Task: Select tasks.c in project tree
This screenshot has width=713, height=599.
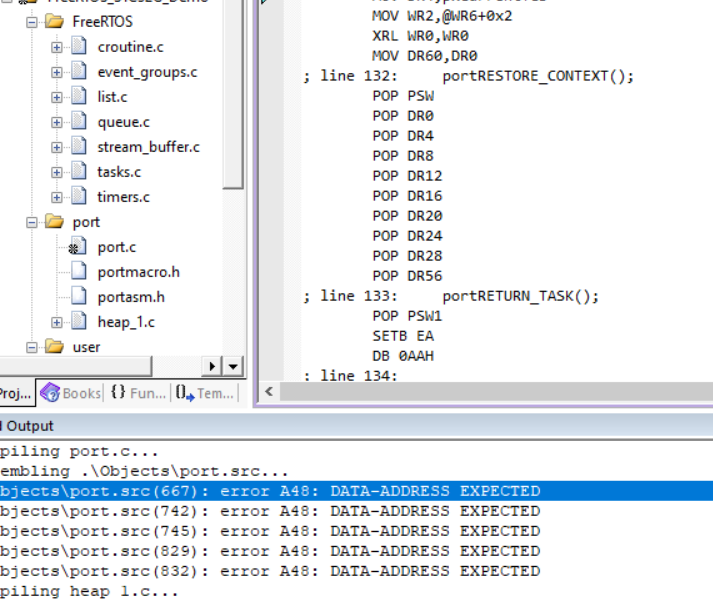Action: pyautogui.click(x=119, y=172)
